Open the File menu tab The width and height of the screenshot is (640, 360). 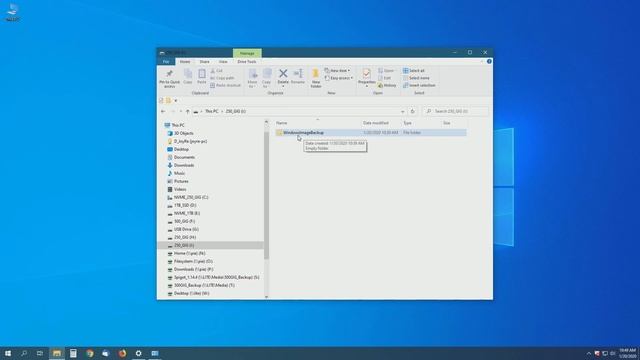pos(166,62)
